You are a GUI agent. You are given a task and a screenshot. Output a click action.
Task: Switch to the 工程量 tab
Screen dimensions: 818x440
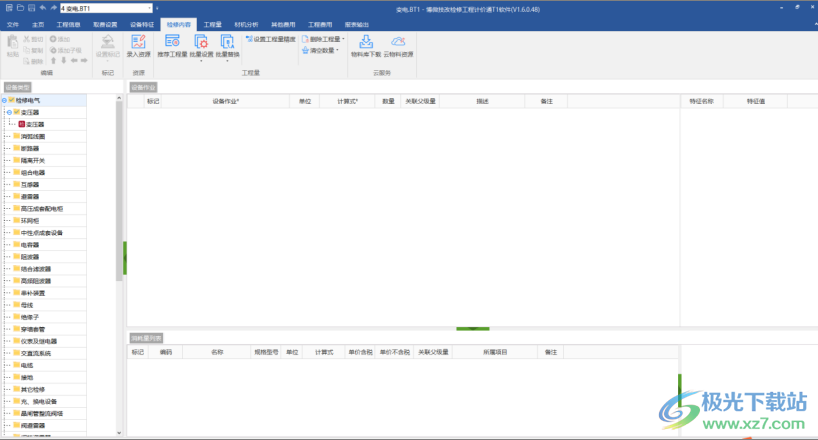(x=212, y=25)
